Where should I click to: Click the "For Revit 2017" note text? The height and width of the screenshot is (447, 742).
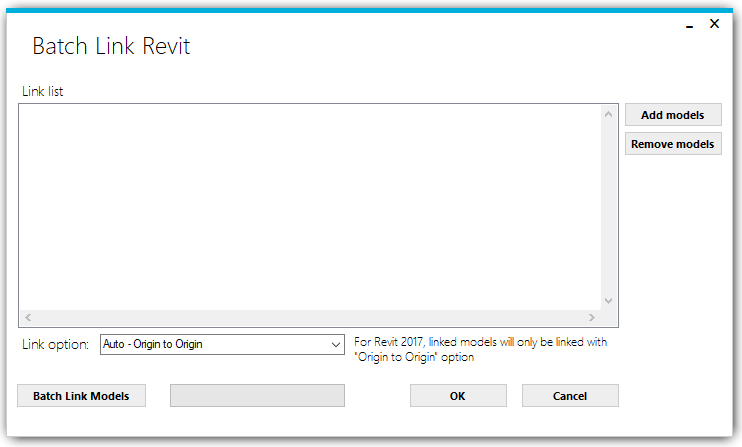tap(480, 349)
